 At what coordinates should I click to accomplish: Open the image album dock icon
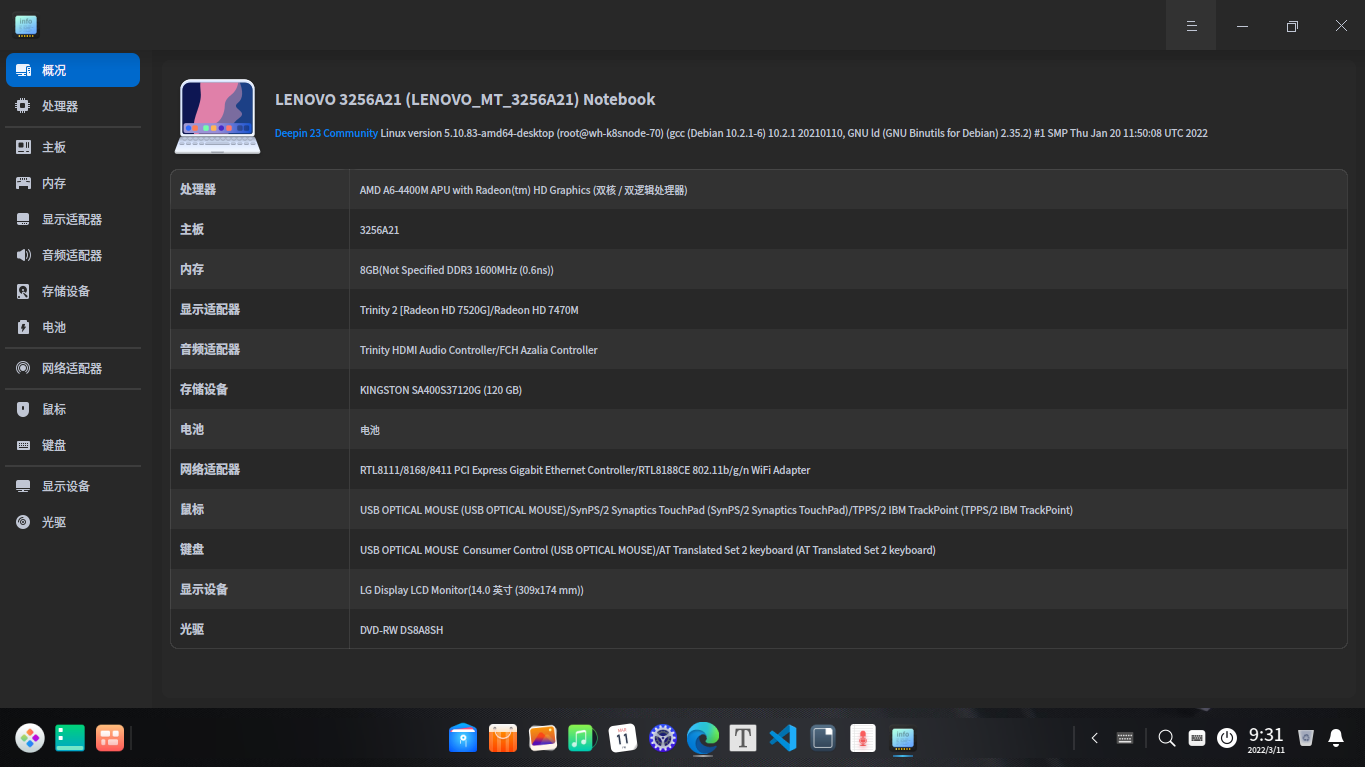[x=543, y=738]
